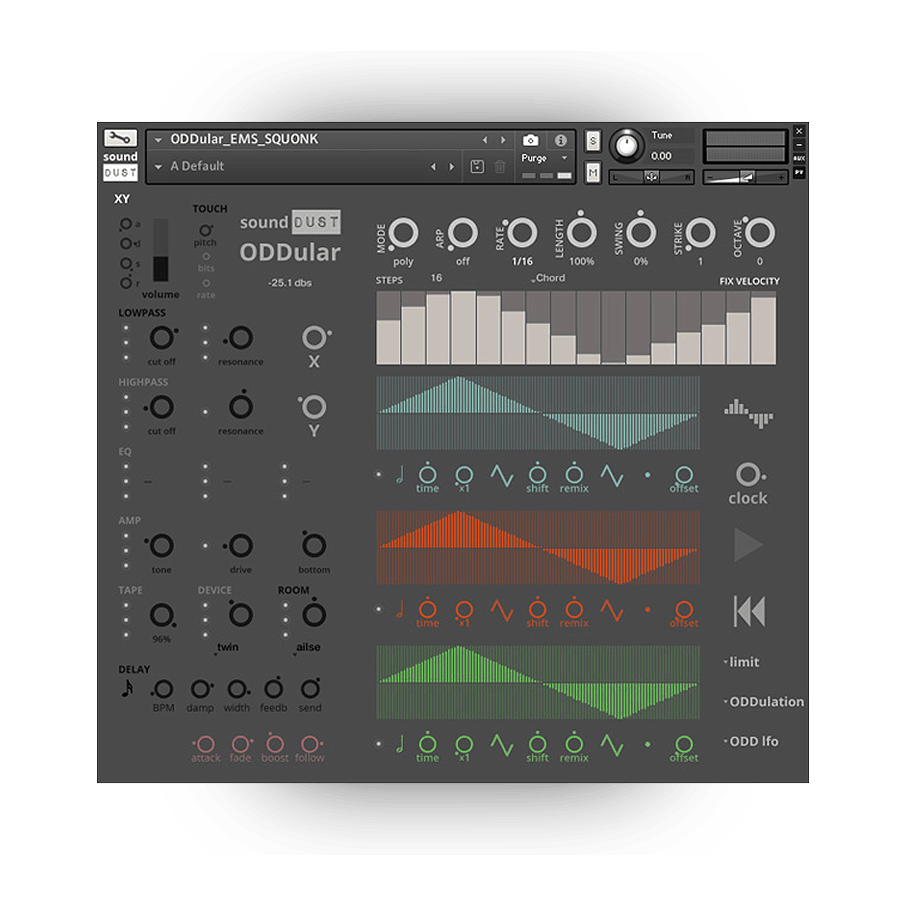Click the orange x1 multiplier knob

464,609
